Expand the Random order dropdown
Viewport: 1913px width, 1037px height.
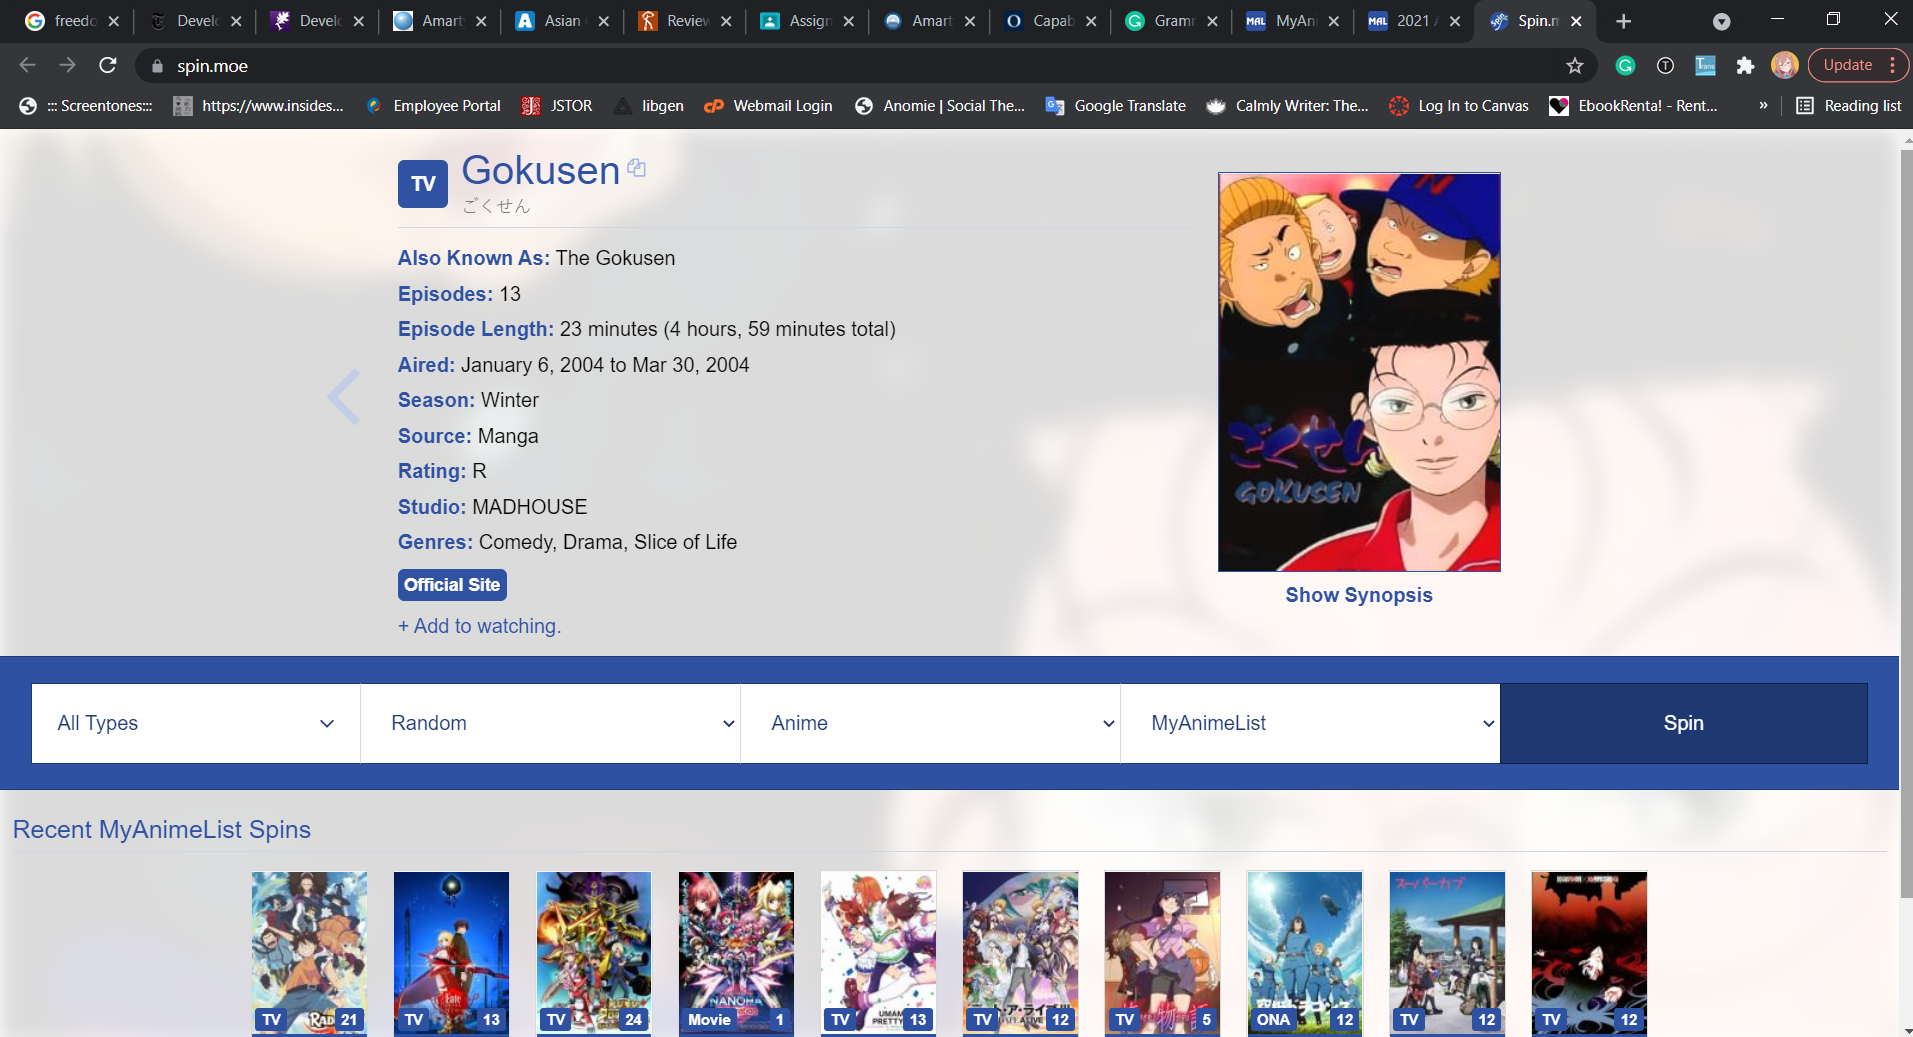[550, 723]
